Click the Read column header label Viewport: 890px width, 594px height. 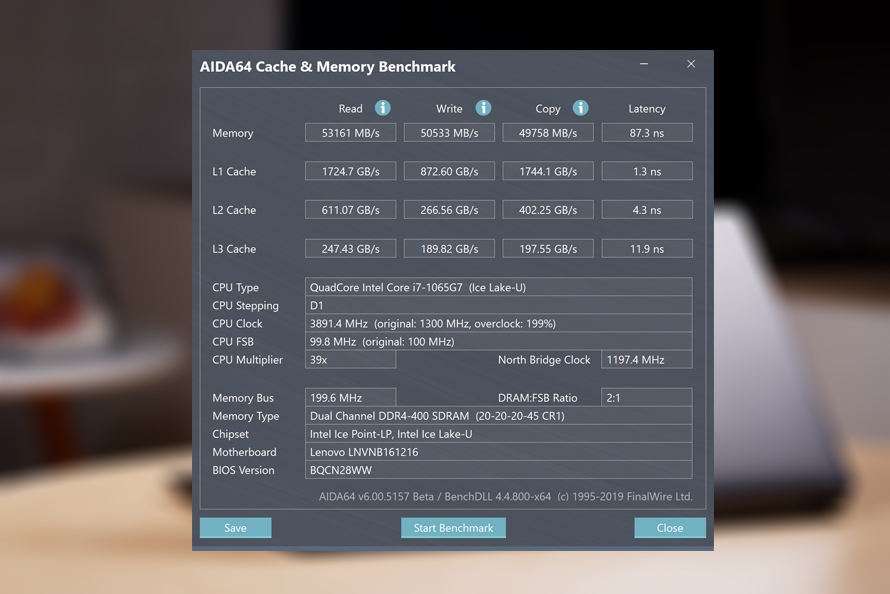[x=350, y=108]
